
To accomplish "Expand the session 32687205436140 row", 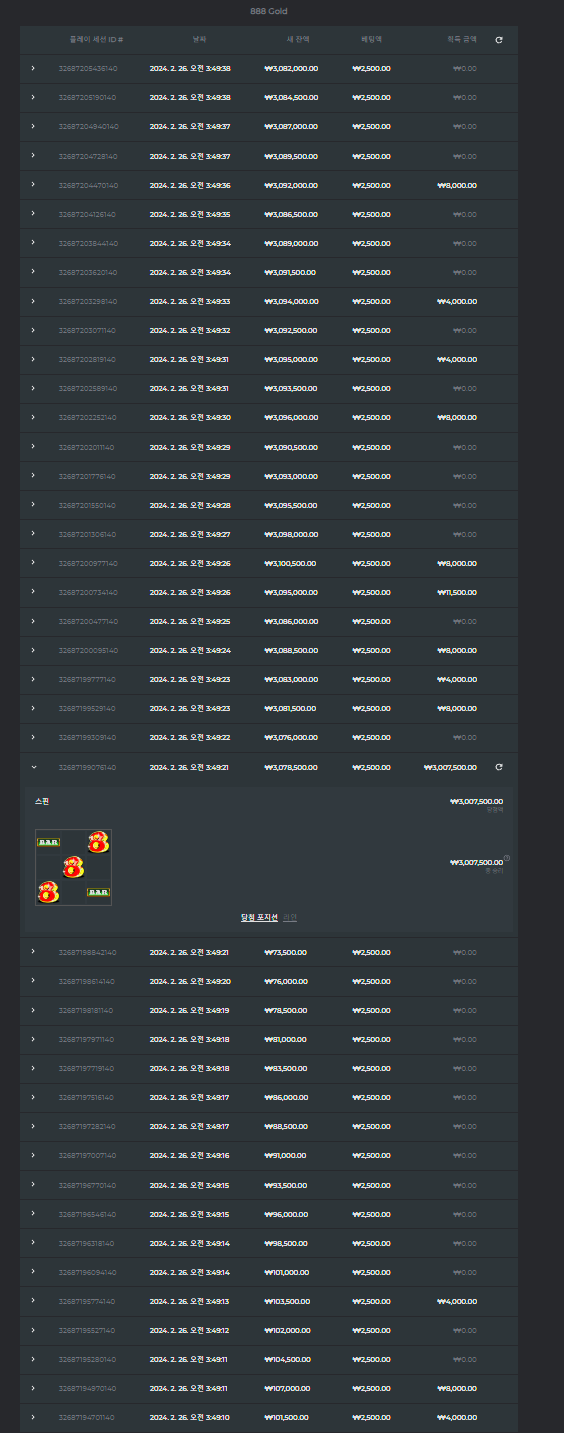I will (33, 69).
